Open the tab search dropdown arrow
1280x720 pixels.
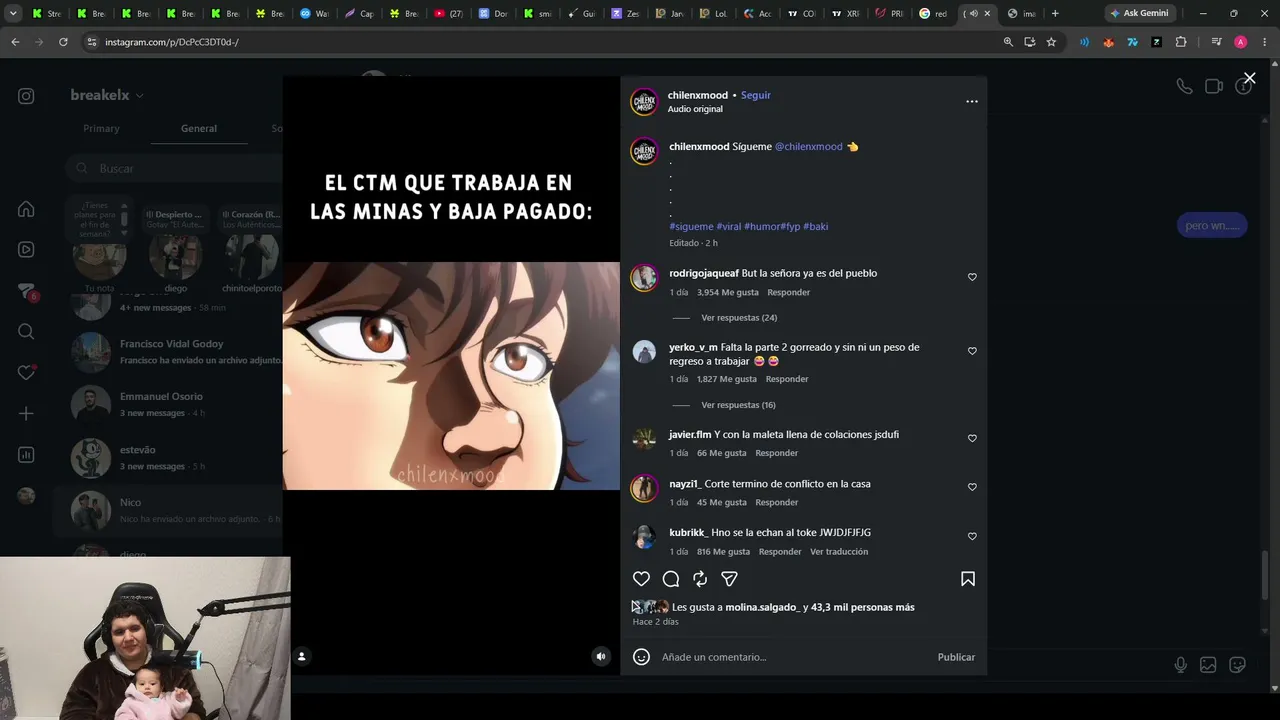pos(13,13)
